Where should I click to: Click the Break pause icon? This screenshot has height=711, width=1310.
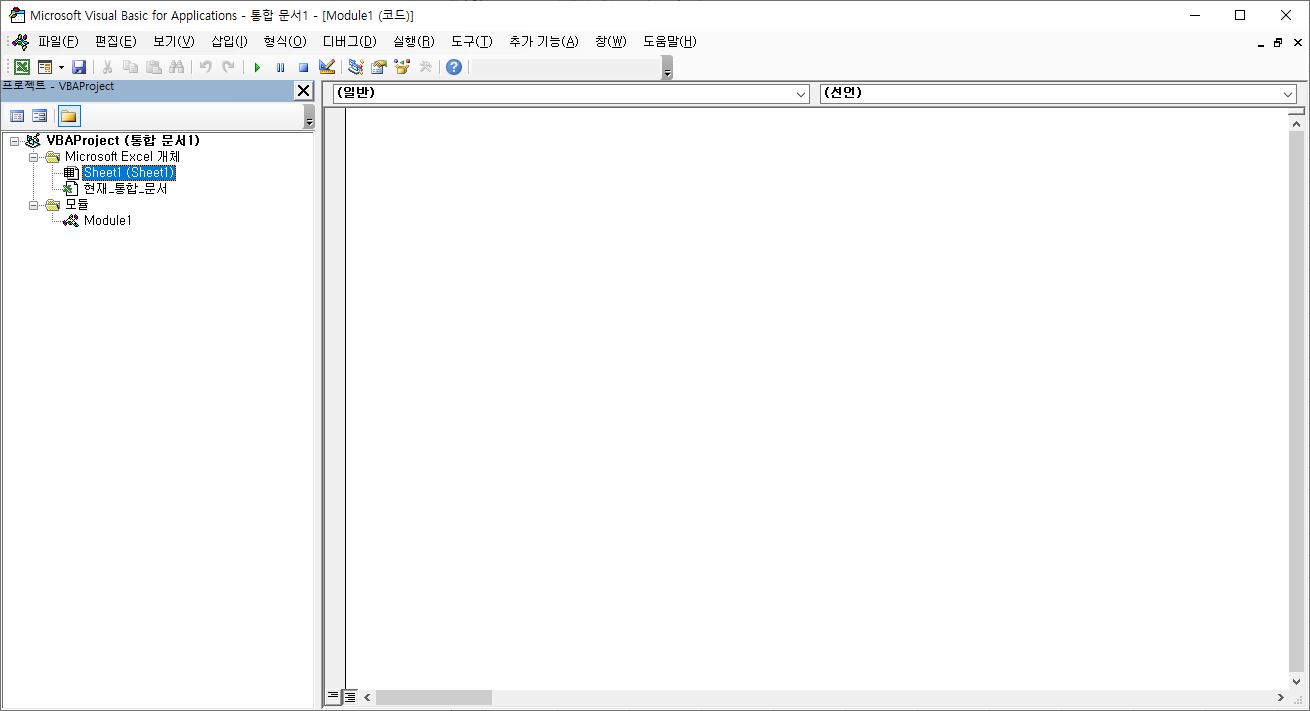[280, 67]
